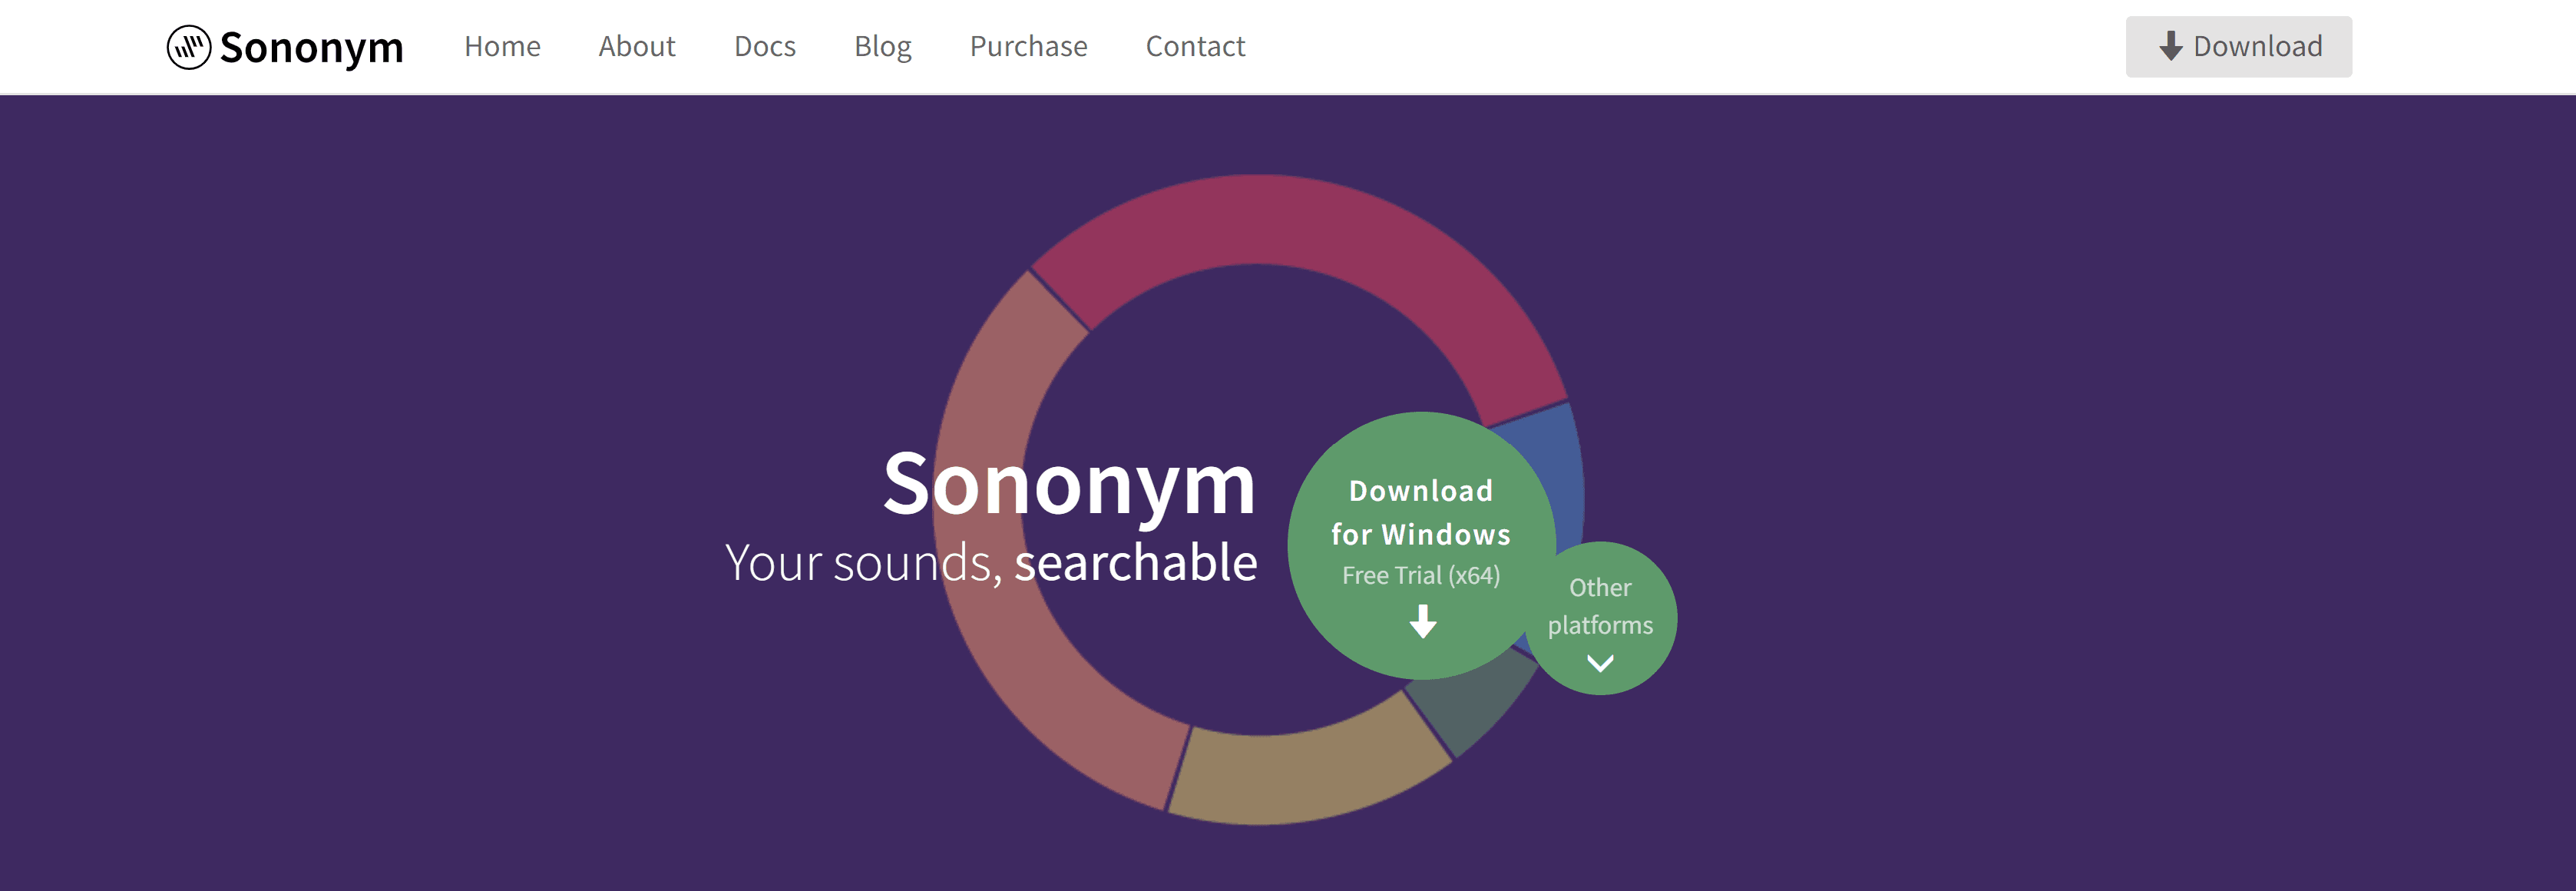Viewport: 2576px width, 891px height.
Task: Click Download for Windows green circle
Action: tap(1421, 546)
